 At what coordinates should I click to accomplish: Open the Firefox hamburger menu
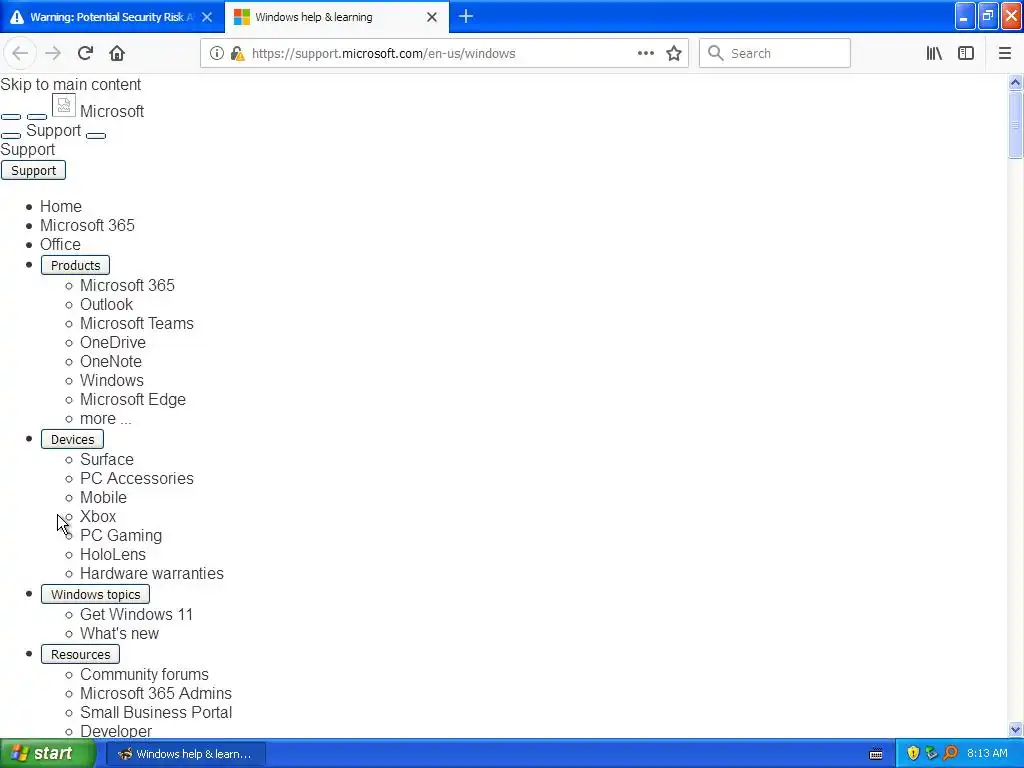1004,53
